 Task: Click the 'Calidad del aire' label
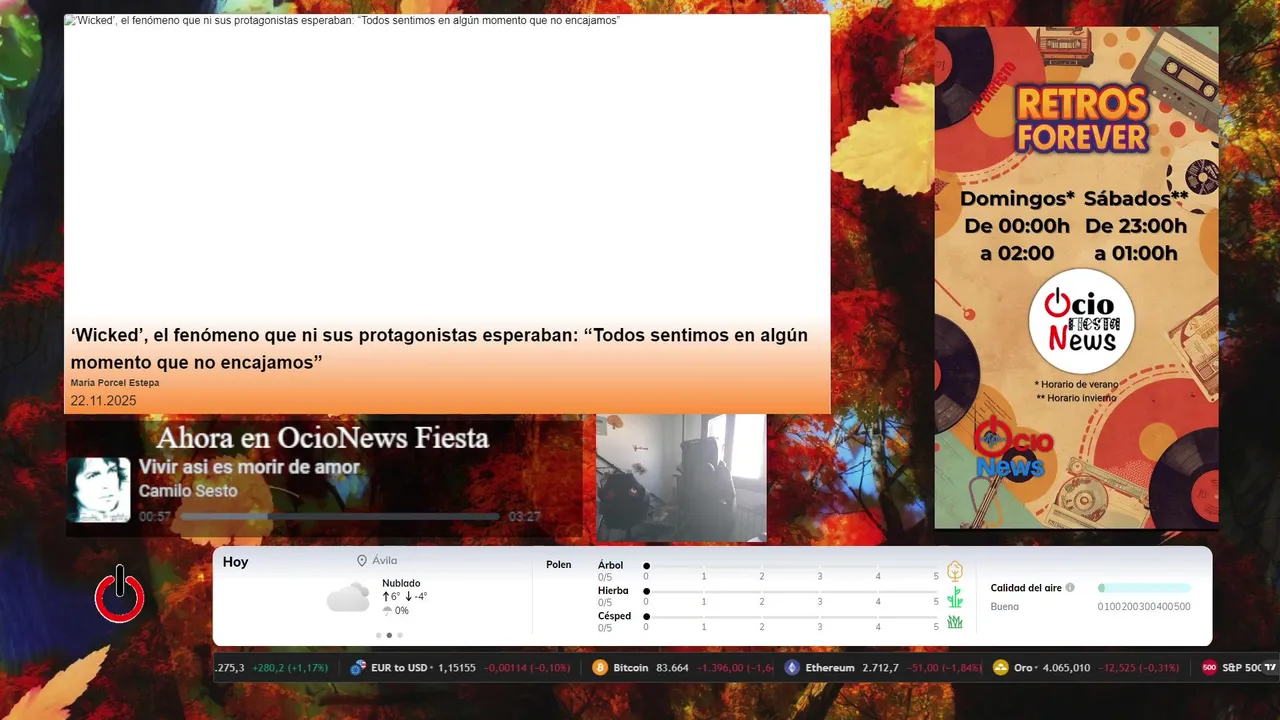coord(1026,588)
